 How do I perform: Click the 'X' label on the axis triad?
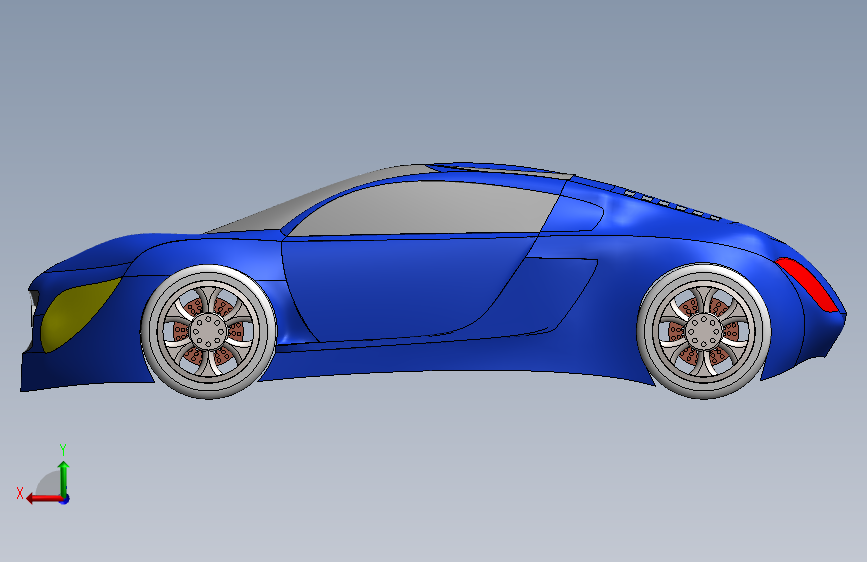20,493
